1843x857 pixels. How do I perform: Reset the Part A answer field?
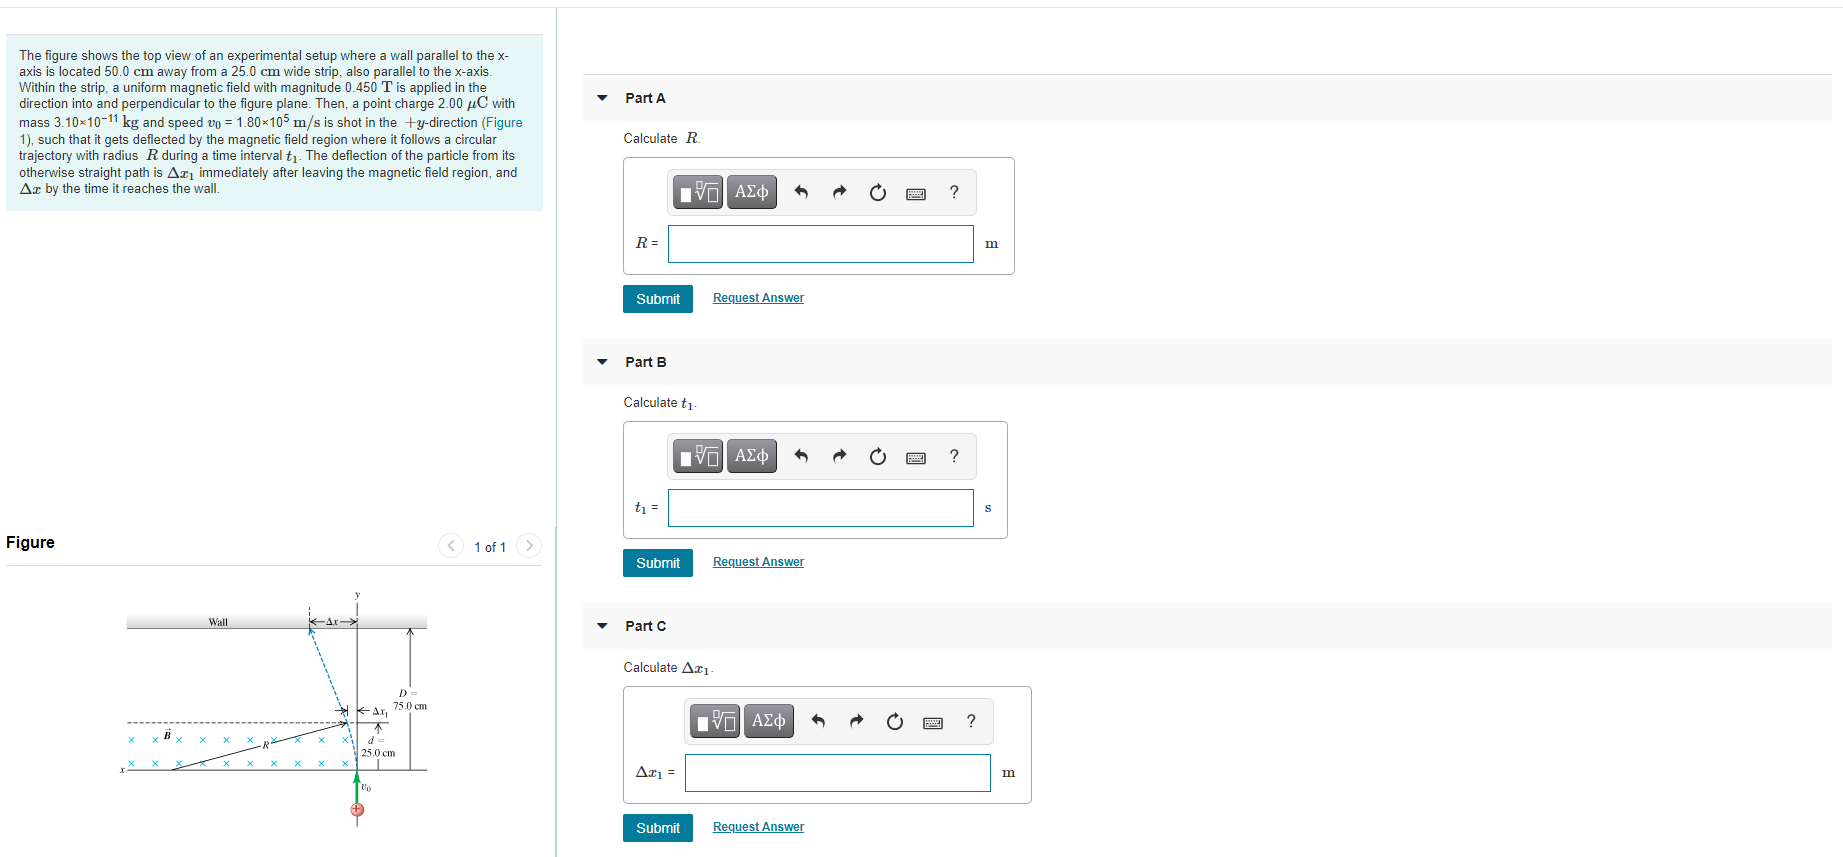click(878, 192)
